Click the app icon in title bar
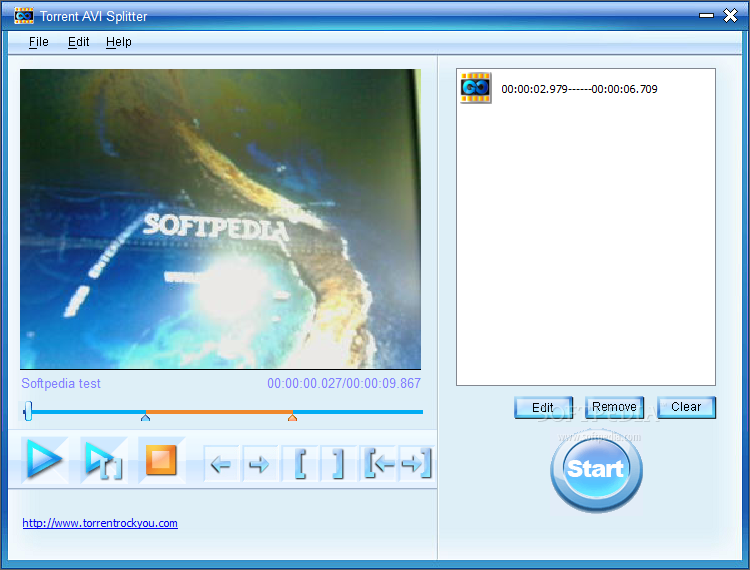The height and width of the screenshot is (570, 750). pos(24,16)
